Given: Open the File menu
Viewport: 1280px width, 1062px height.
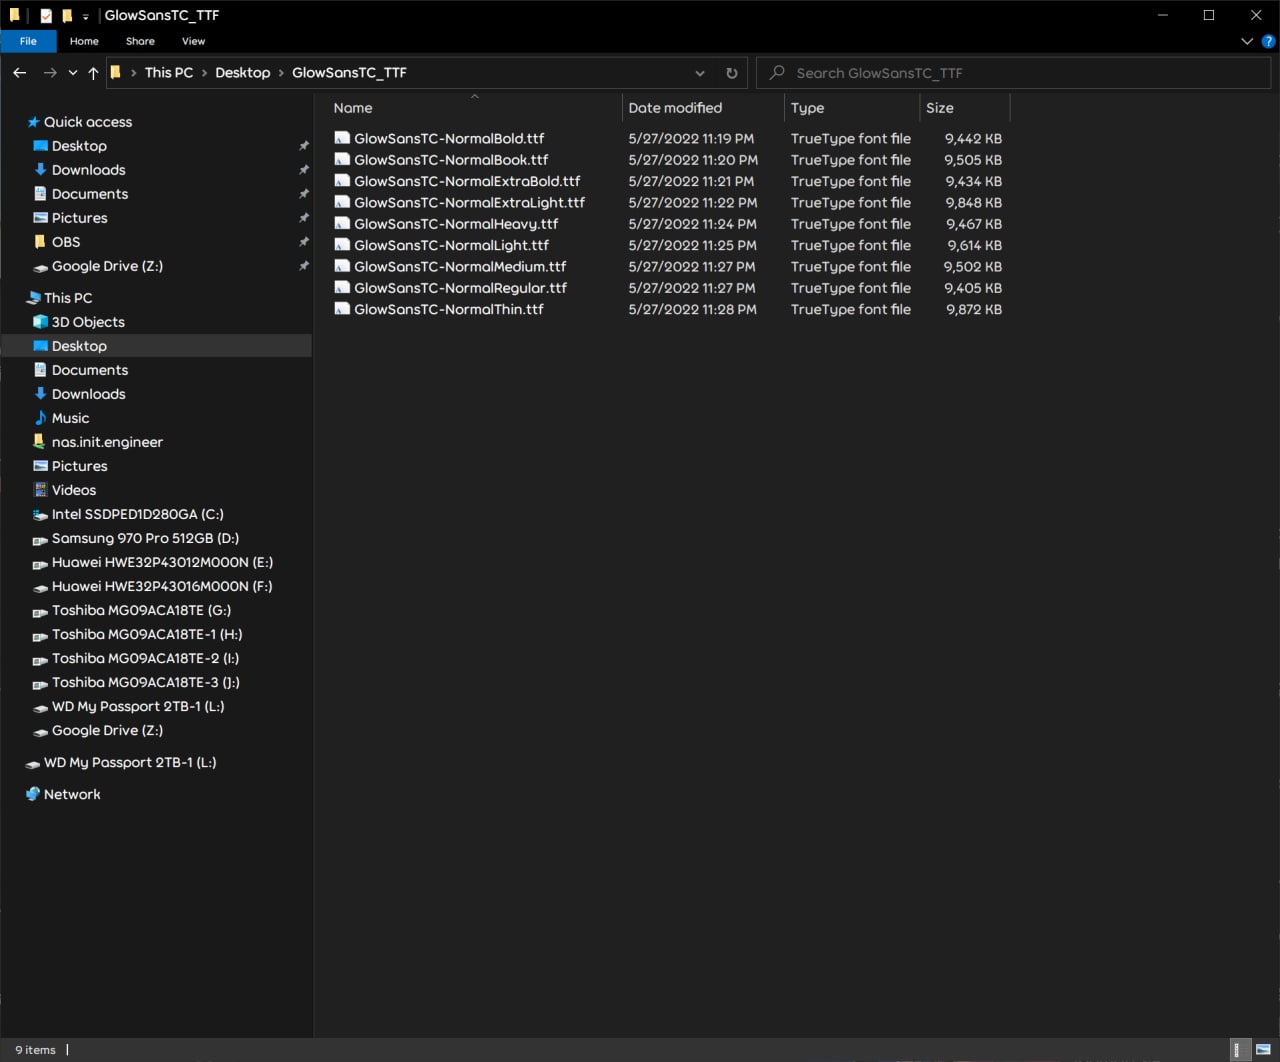Looking at the screenshot, I should 28,41.
